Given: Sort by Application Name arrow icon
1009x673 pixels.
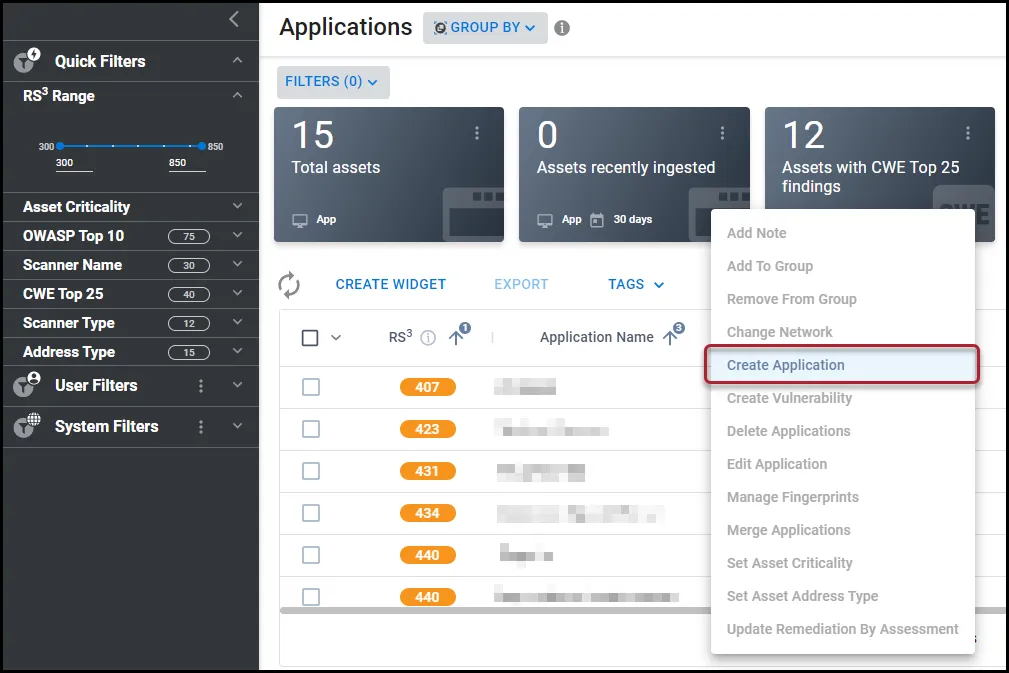Looking at the screenshot, I should [x=671, y=336].
